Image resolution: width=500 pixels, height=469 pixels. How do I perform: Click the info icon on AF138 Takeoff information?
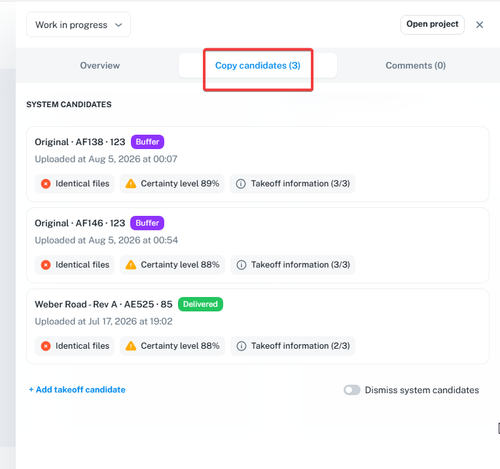click(241, 184)
